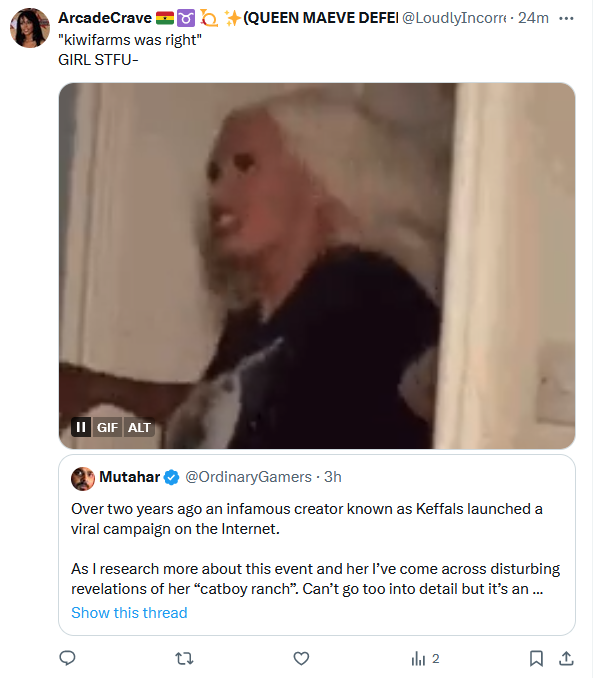
Task: Open the reply comment icon
Action: (67, 658)
